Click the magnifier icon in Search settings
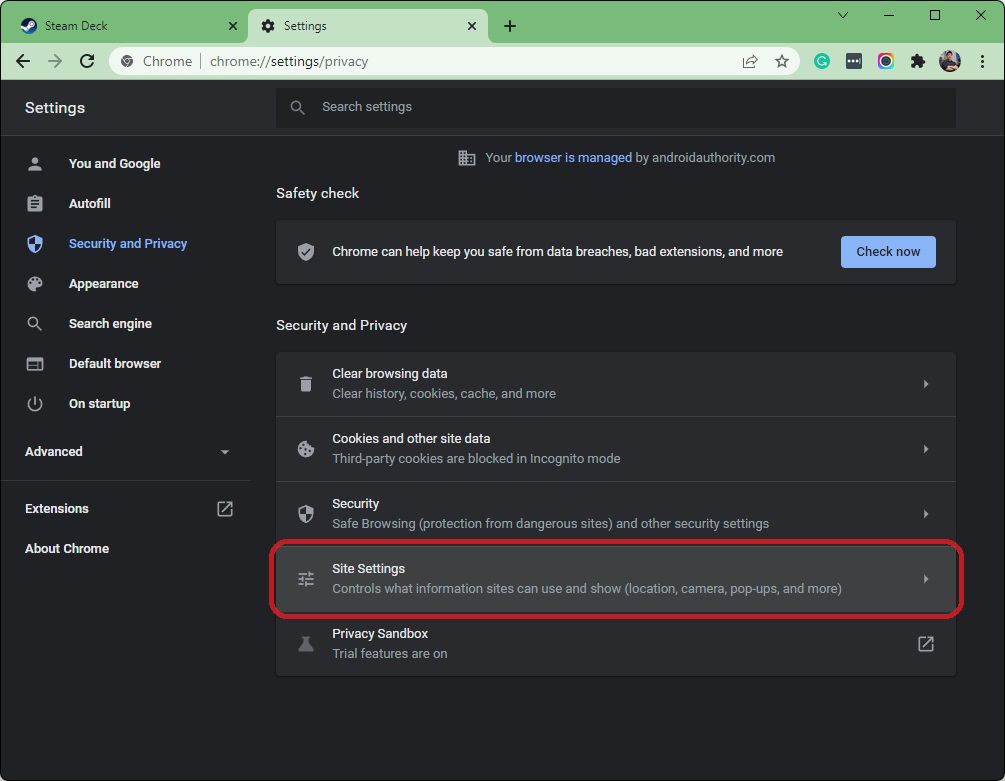Screen dimensions: 1005x781 pos(297,108)
